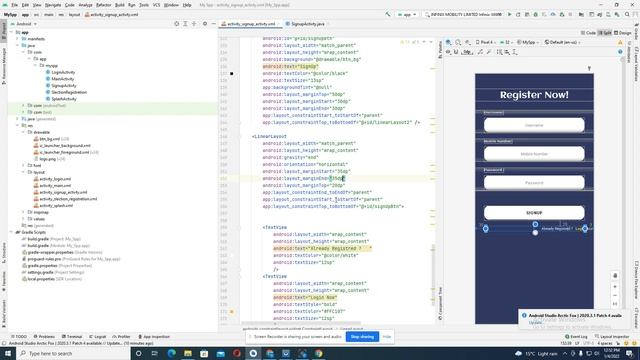Run the app with green play button
Image resolution: width=640 pixels, height=360 pixels.
(509, 14)
